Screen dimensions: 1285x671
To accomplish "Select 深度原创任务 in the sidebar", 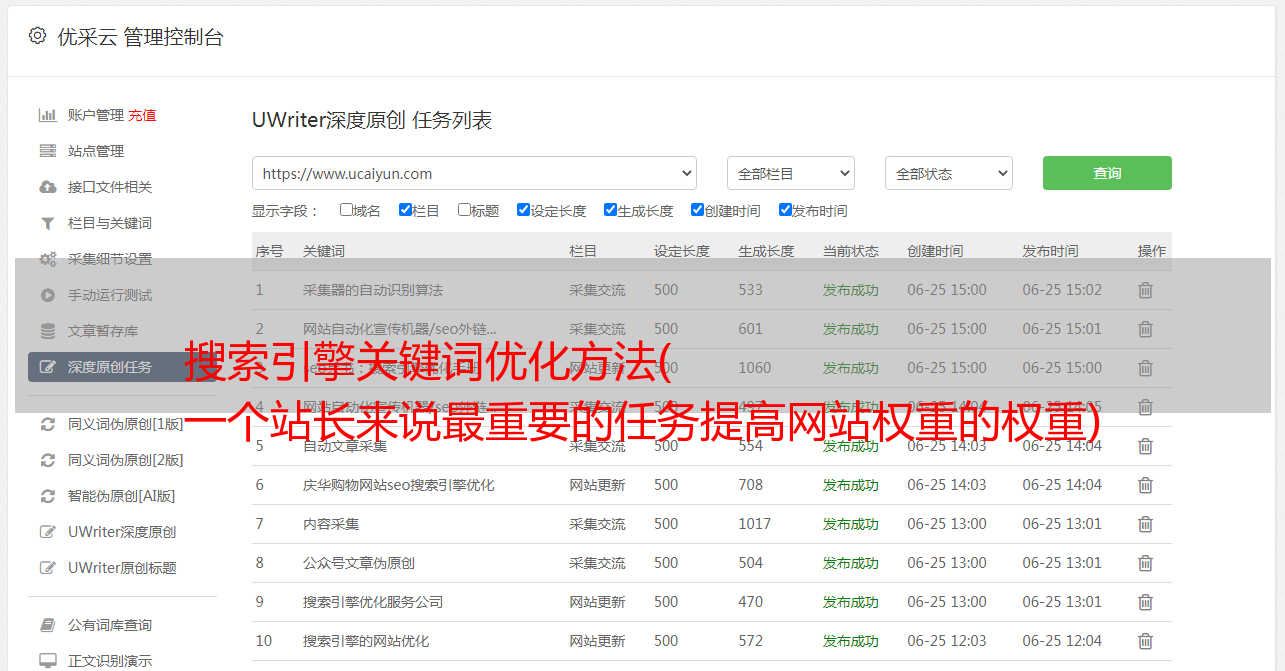I will click(122, 367).
